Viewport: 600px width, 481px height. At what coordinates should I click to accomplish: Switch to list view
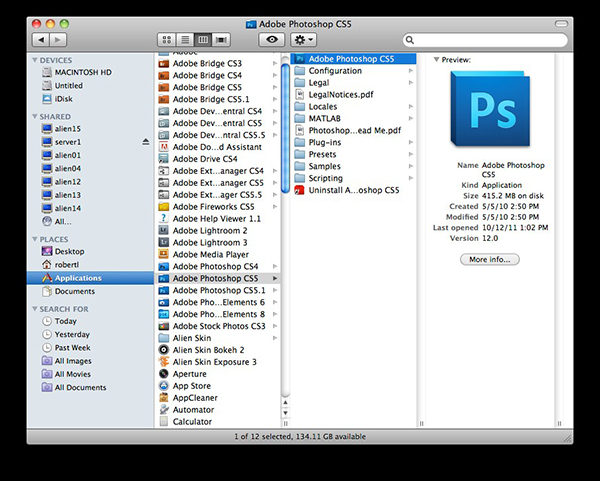185,40
